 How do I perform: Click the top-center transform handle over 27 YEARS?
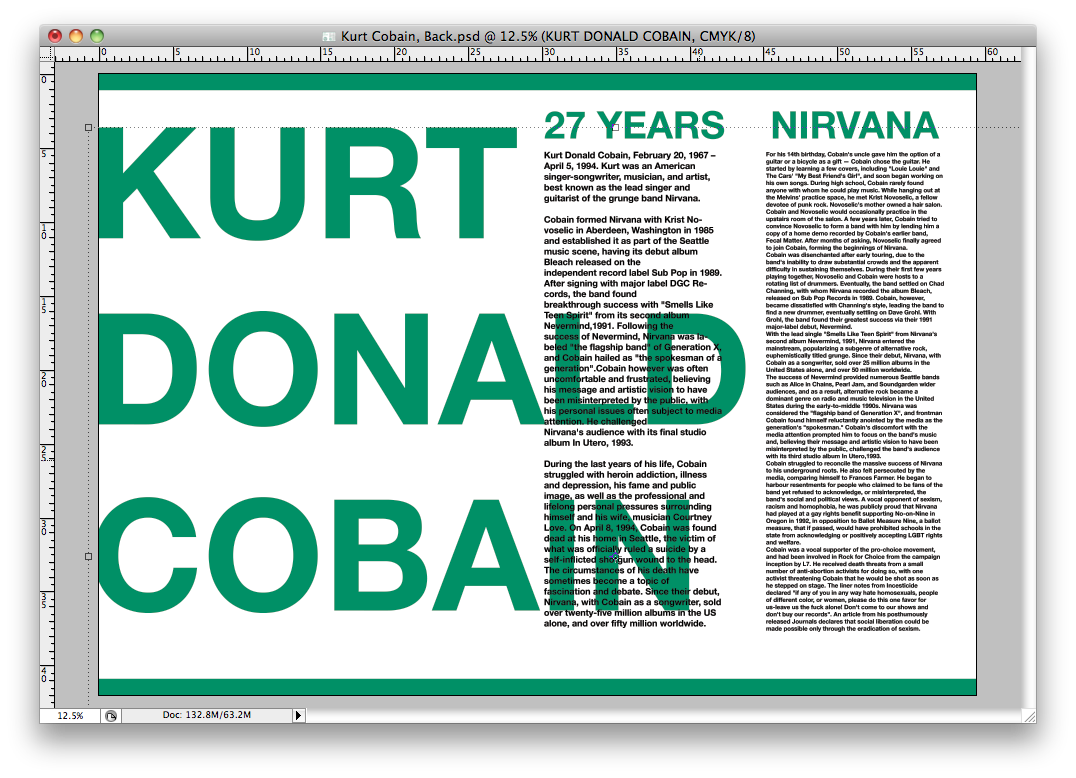click(616, 128)
